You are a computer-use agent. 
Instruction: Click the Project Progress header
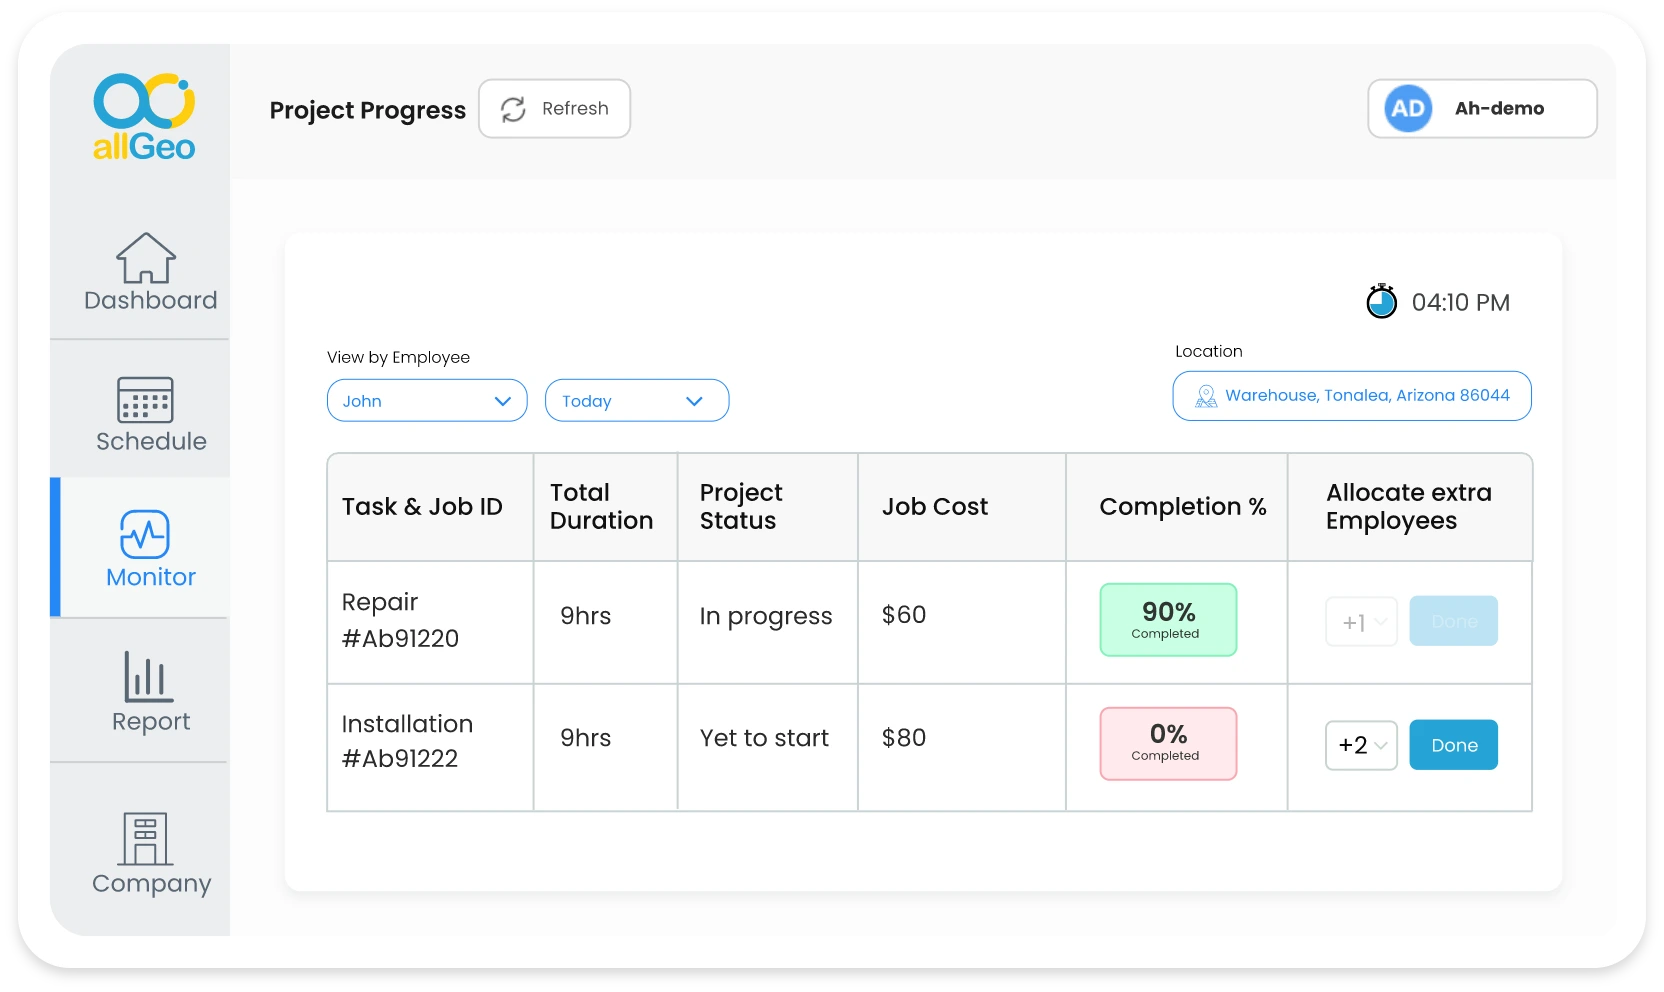click(x=367, y=110)
